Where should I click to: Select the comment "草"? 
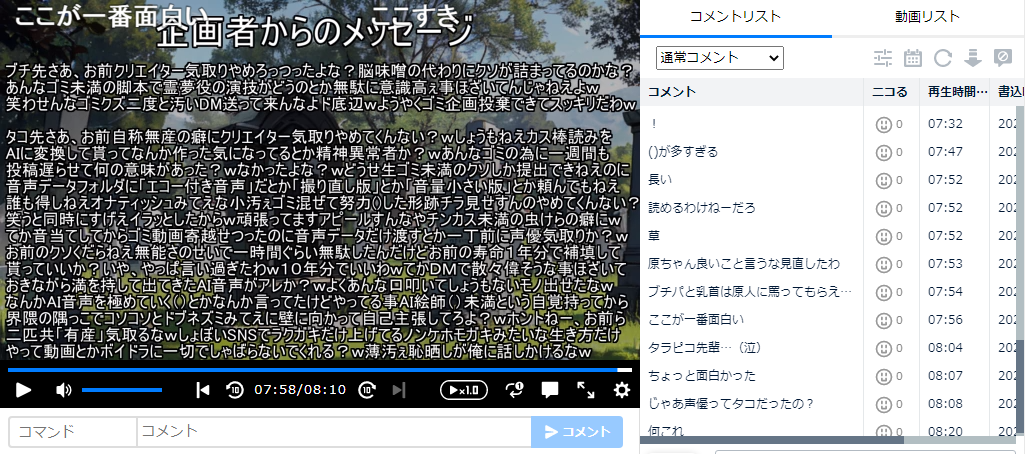(x=654, y=236)
